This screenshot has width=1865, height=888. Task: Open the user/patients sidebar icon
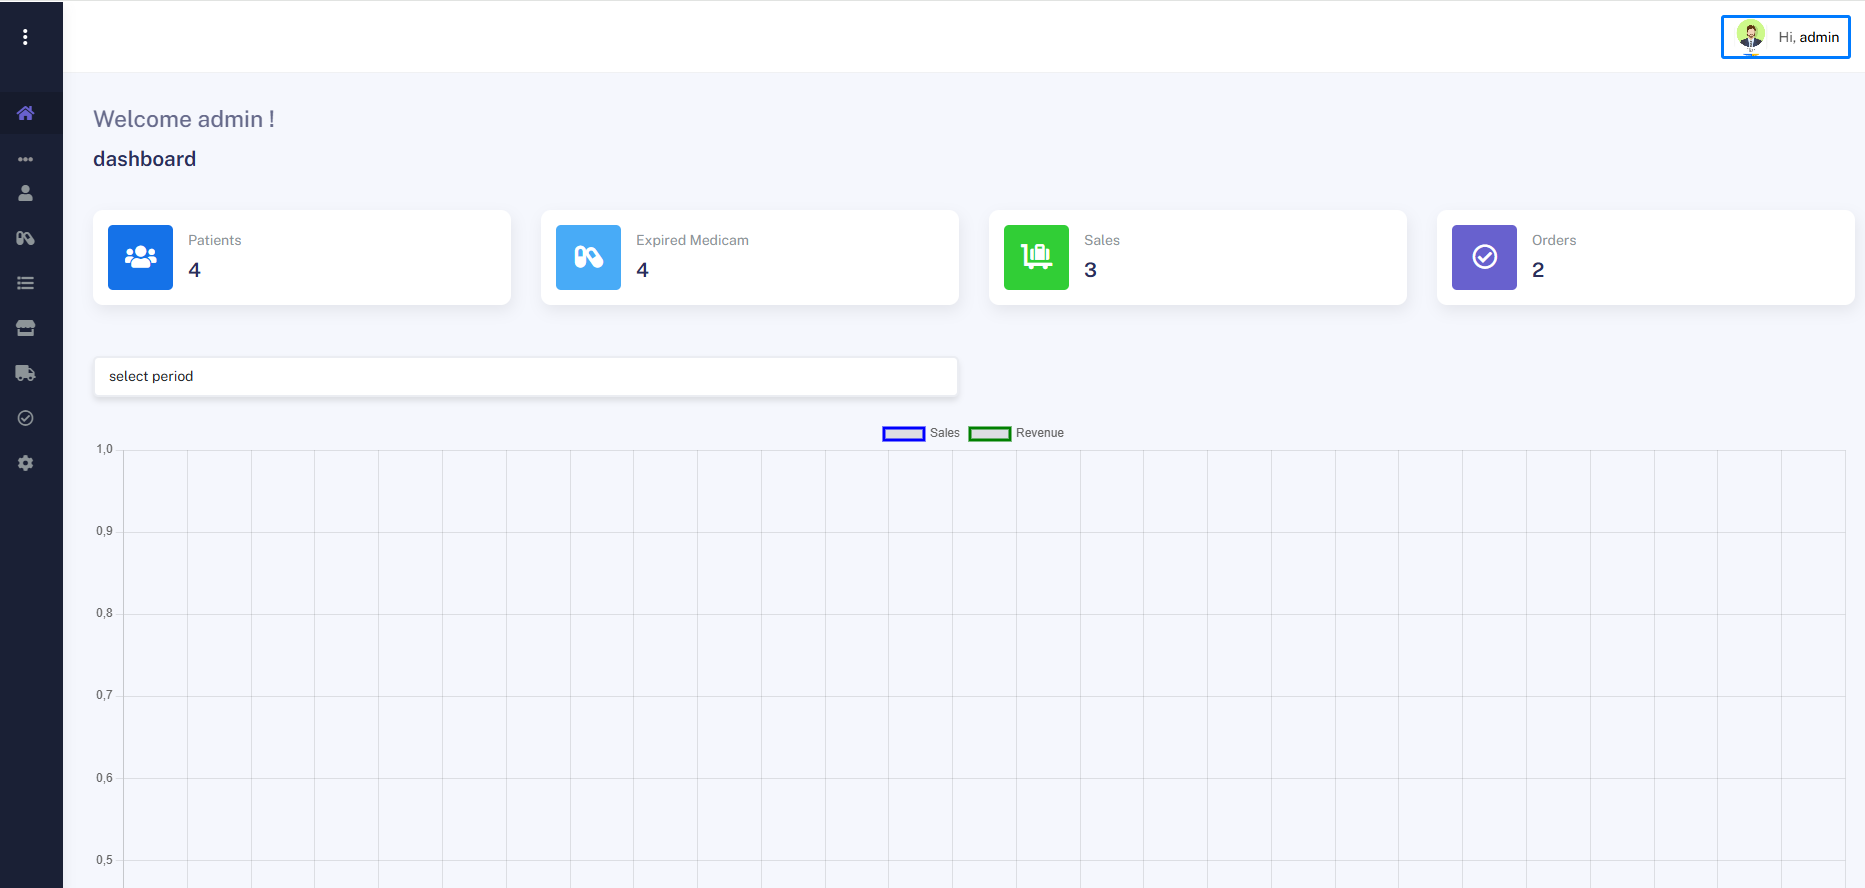(x=26, y=193)
